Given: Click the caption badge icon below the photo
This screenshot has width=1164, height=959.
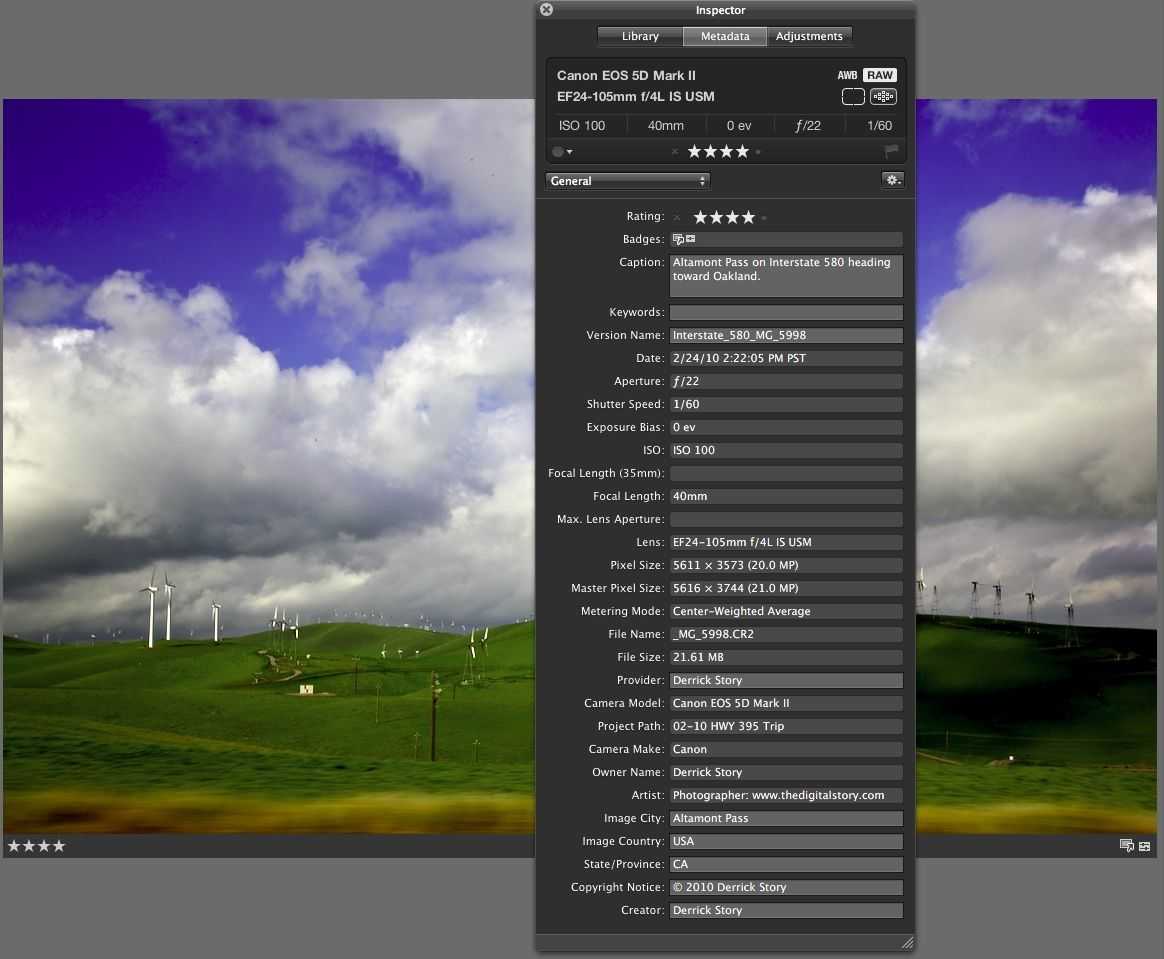Looking at the screenshot, I should pos(1127,846).
